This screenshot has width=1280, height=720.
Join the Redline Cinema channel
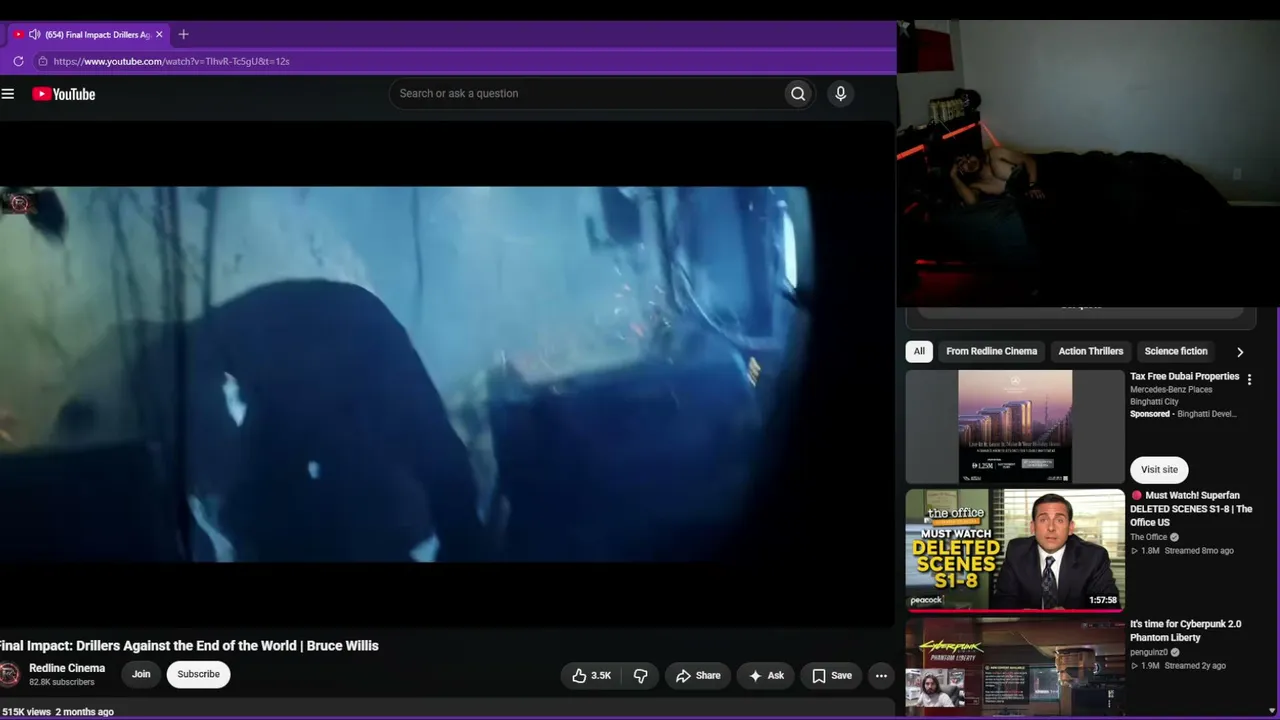141,674
